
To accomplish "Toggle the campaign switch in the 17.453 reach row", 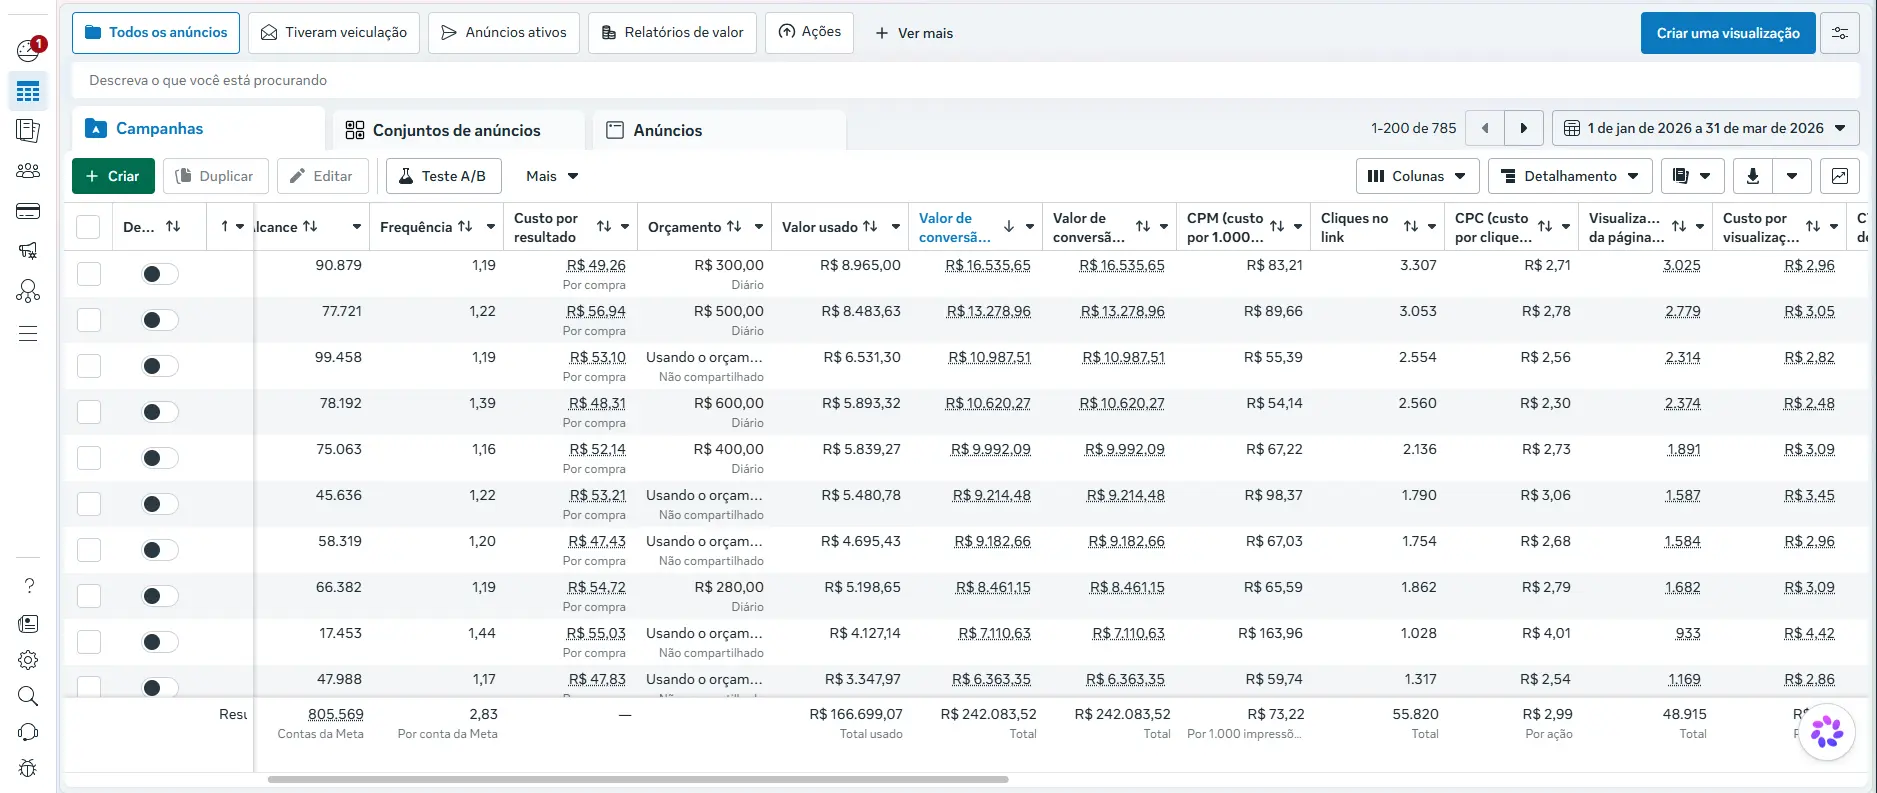I will pyautogui.click(x=160, y=642).
